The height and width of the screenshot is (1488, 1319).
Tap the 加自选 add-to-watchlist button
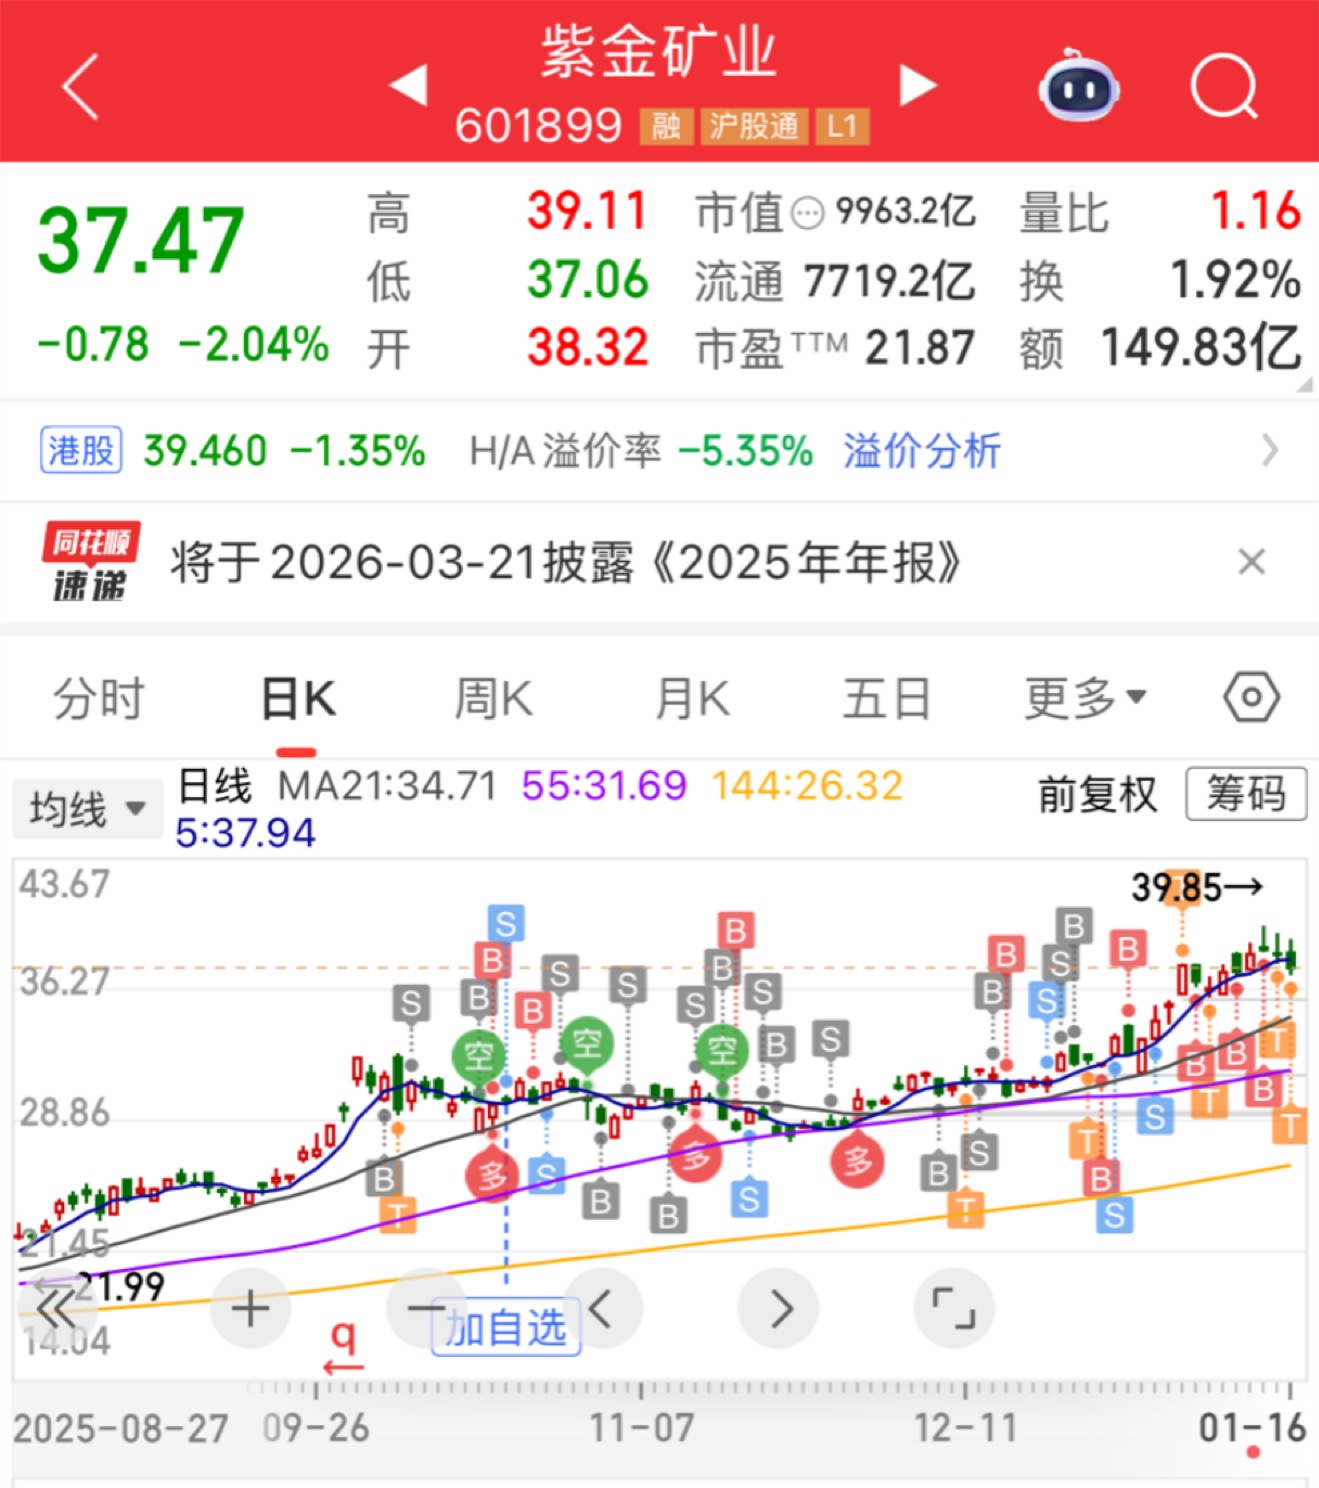506,1329
